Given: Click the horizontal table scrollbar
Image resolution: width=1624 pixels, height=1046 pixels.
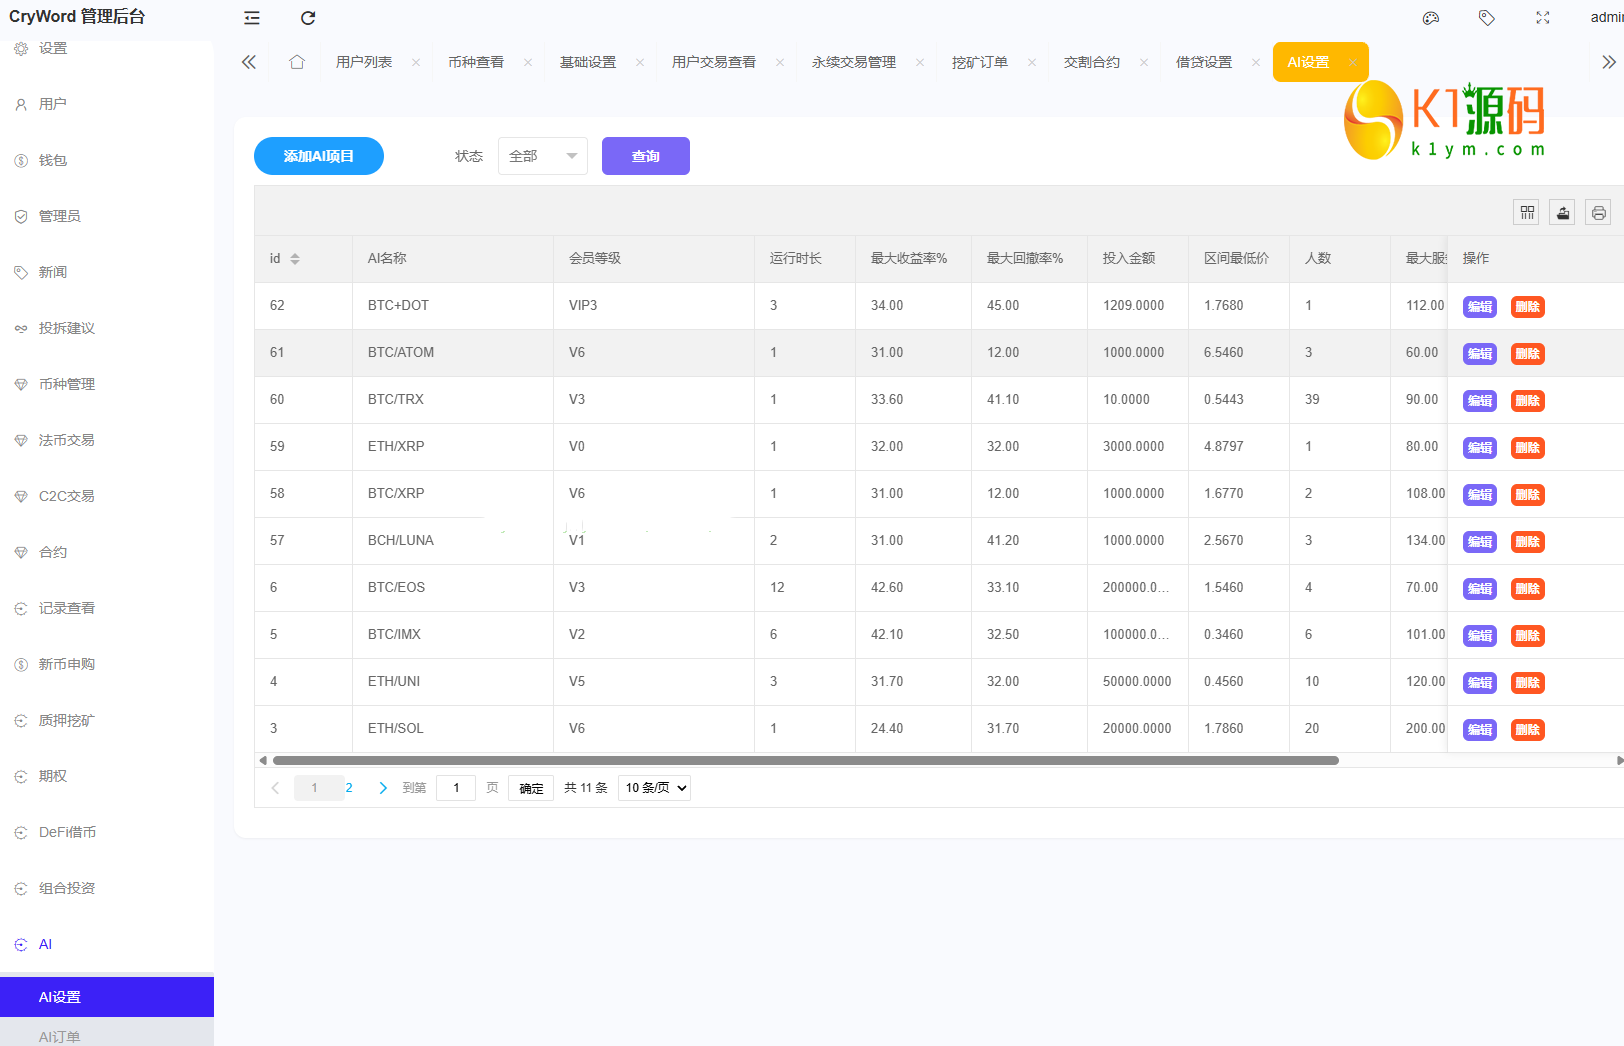Looking at the screenshot, I should [806, 761].
